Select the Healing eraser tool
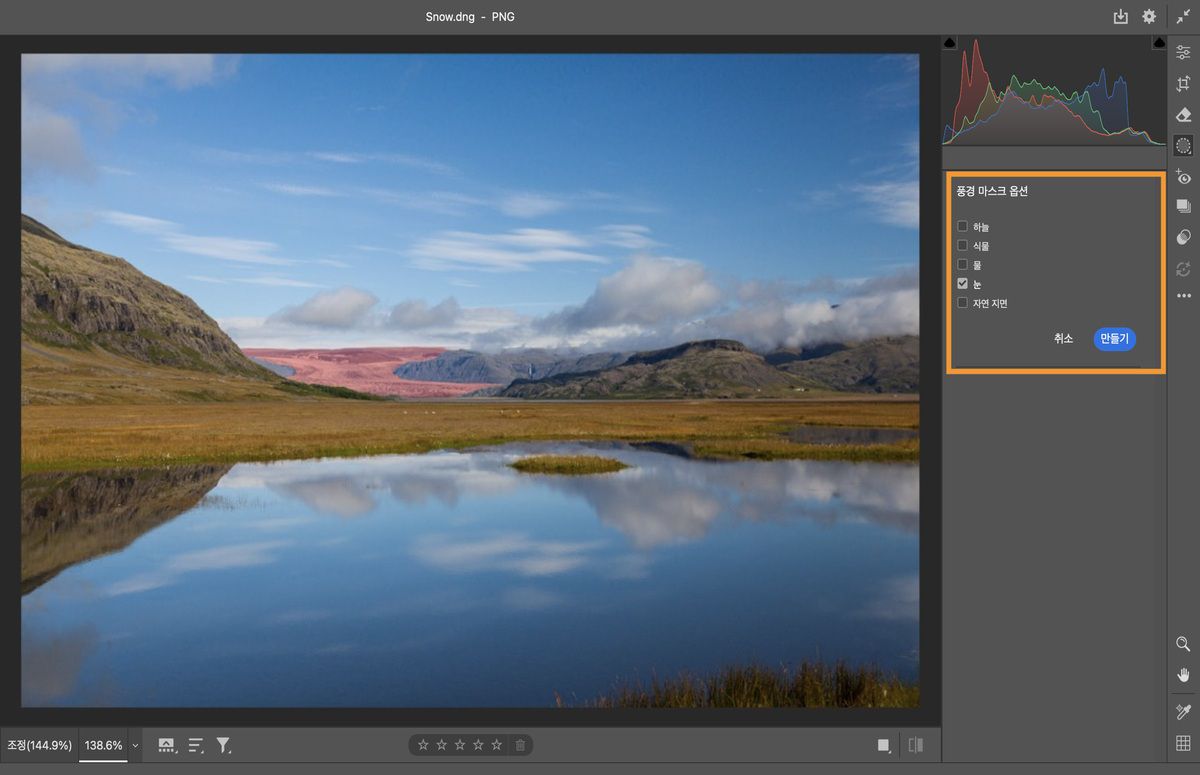The width and height of the screenshot is (1200, 775). 1183,115
